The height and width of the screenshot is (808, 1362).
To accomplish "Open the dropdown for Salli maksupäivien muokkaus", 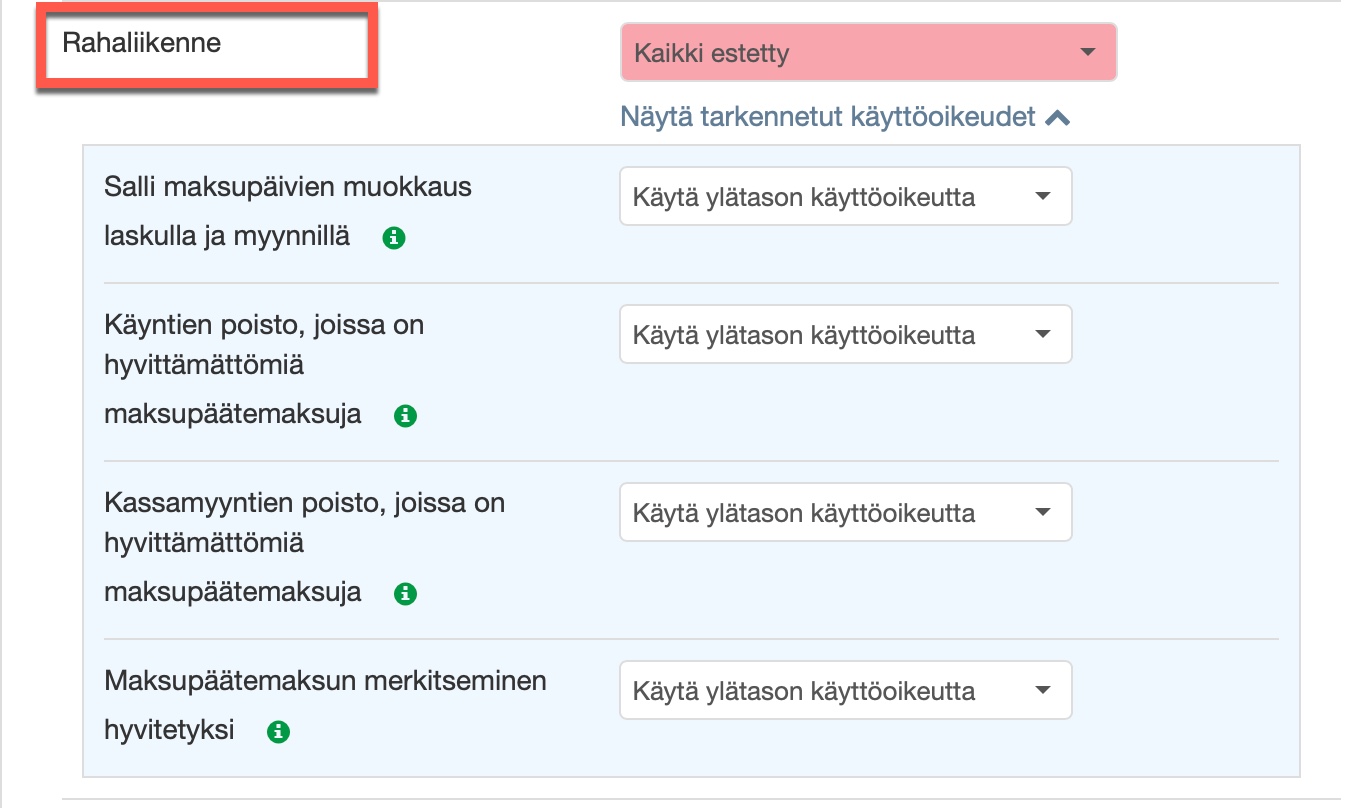I will point(845,196).
